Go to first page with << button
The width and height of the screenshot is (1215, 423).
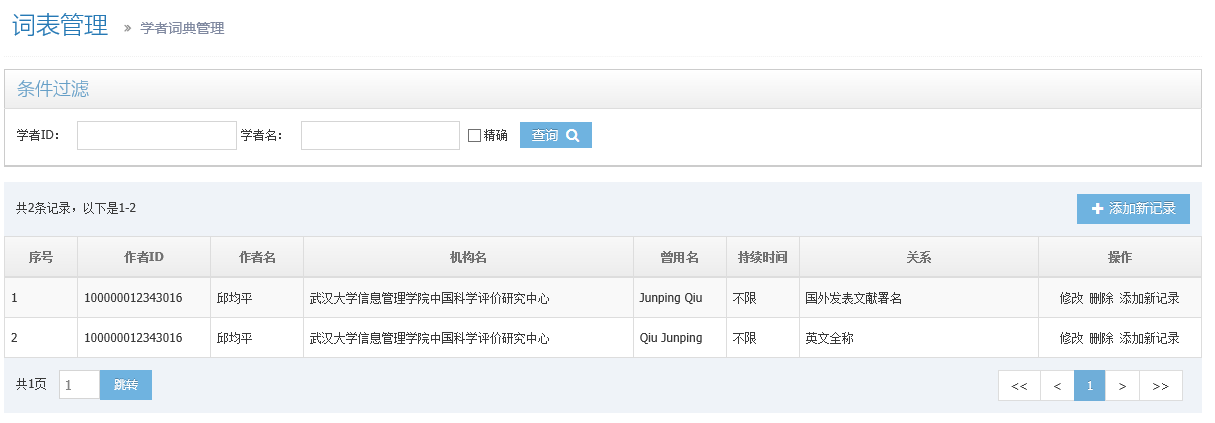point(1019,386)
